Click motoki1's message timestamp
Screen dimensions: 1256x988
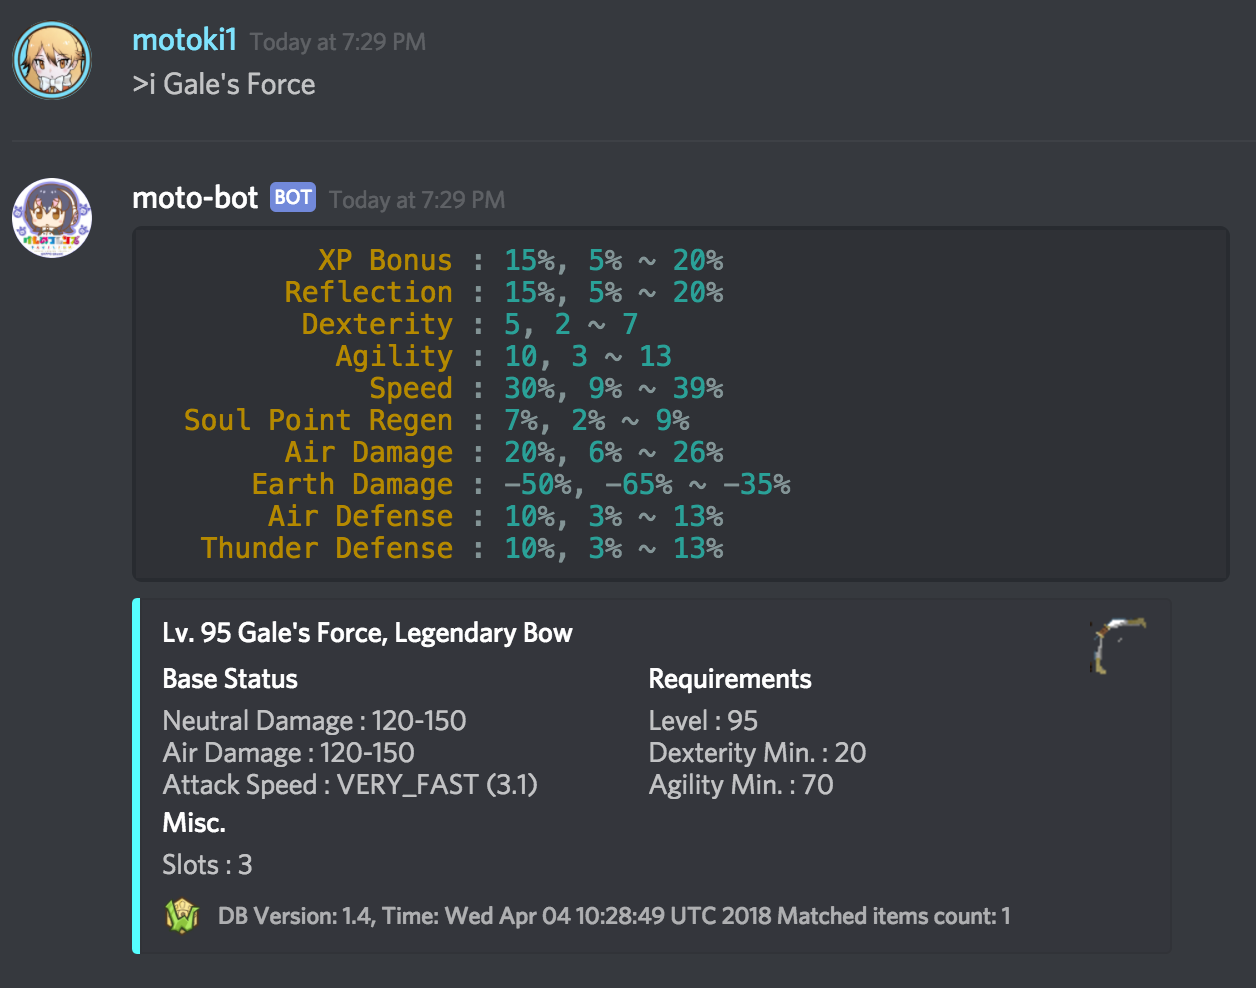(x=338, y=42)
